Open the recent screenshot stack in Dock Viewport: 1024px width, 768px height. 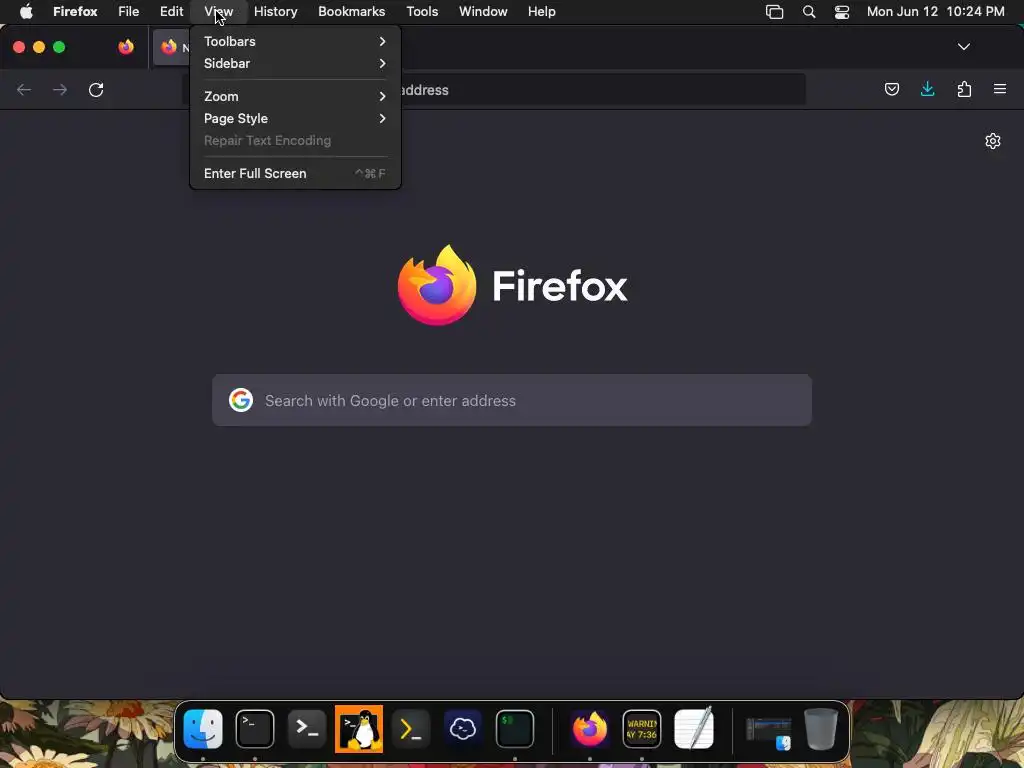769,733
